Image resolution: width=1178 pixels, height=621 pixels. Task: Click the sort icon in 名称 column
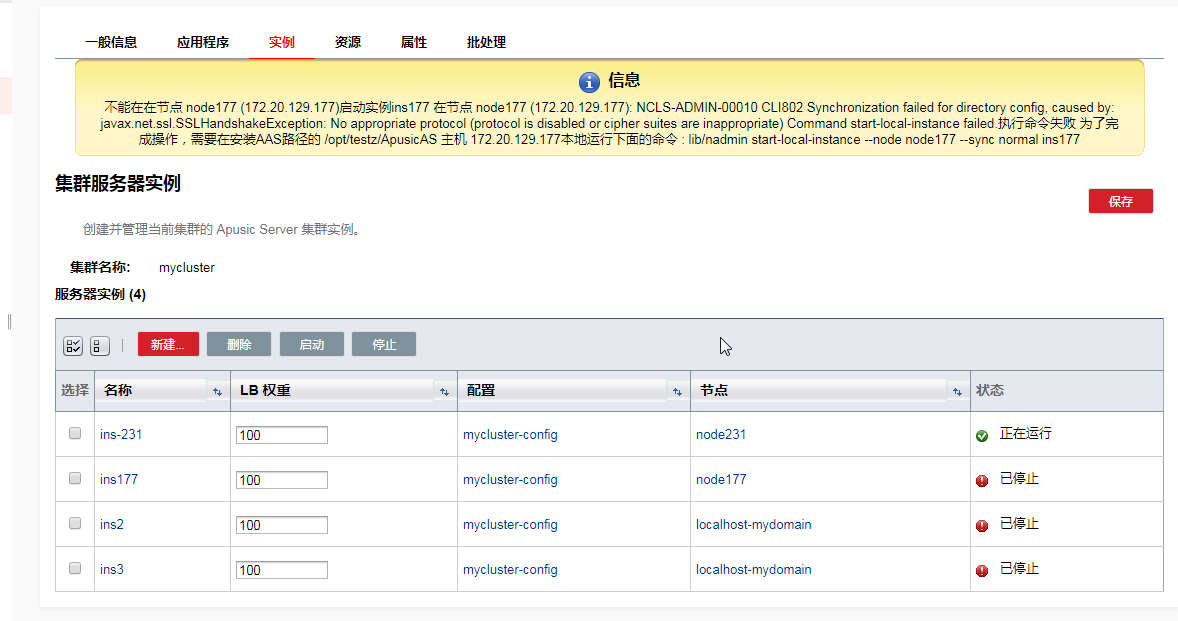click(x=217, y=392)
